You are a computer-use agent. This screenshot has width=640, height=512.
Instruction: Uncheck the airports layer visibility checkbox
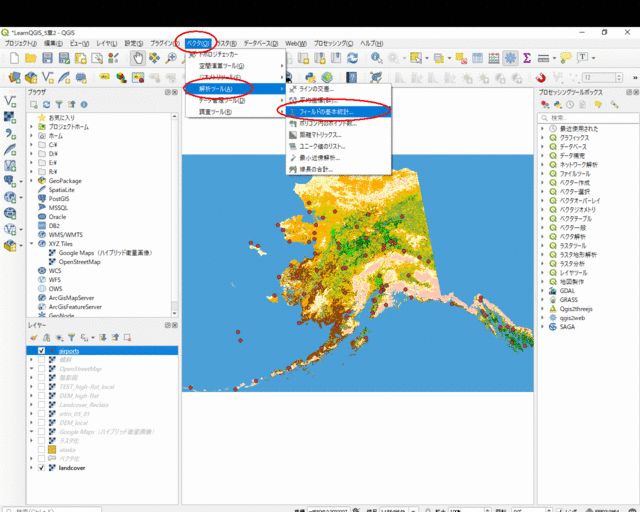[x=41, y=351]
